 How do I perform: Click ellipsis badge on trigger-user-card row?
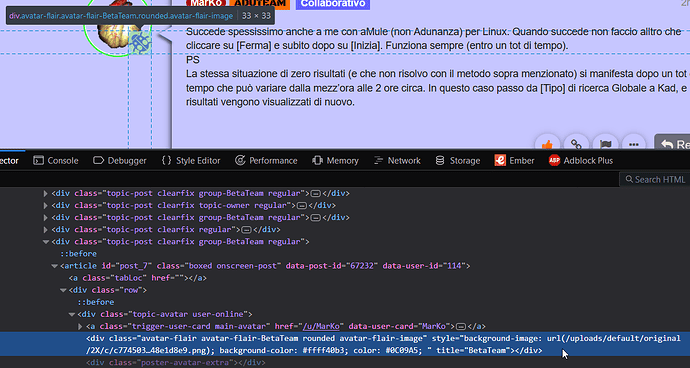coord(461,327)
